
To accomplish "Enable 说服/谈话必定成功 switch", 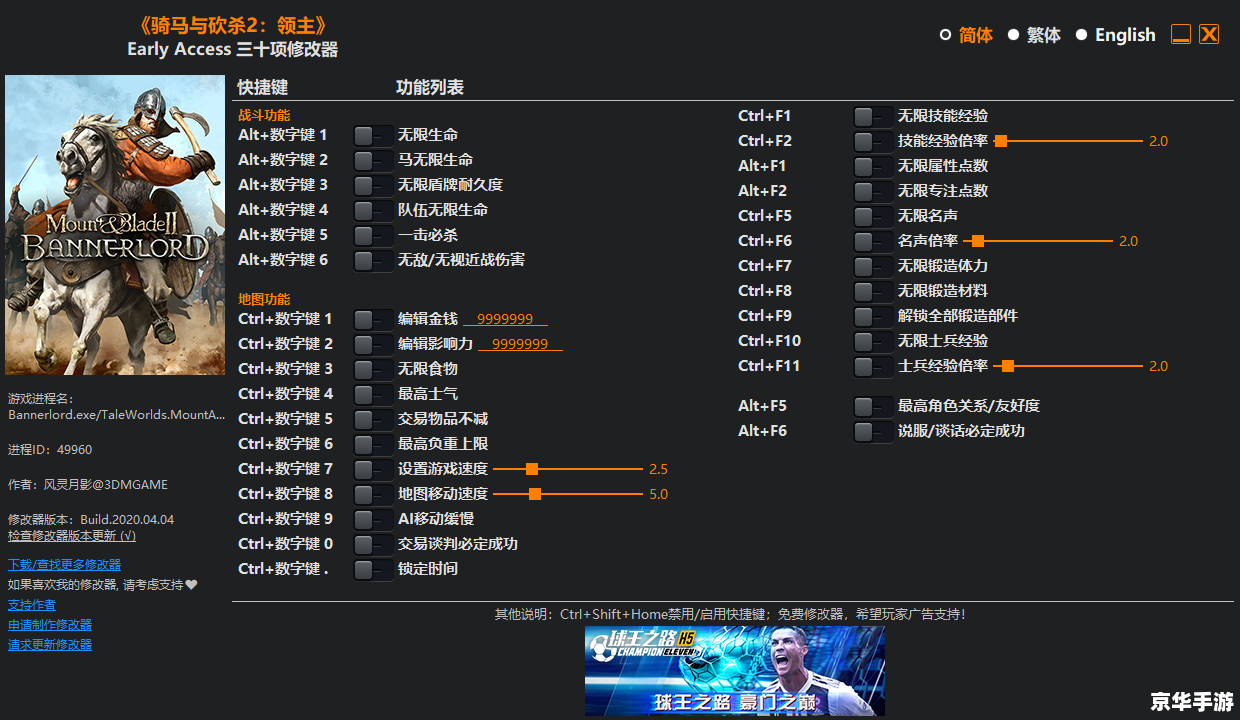I will click(873, 431).
